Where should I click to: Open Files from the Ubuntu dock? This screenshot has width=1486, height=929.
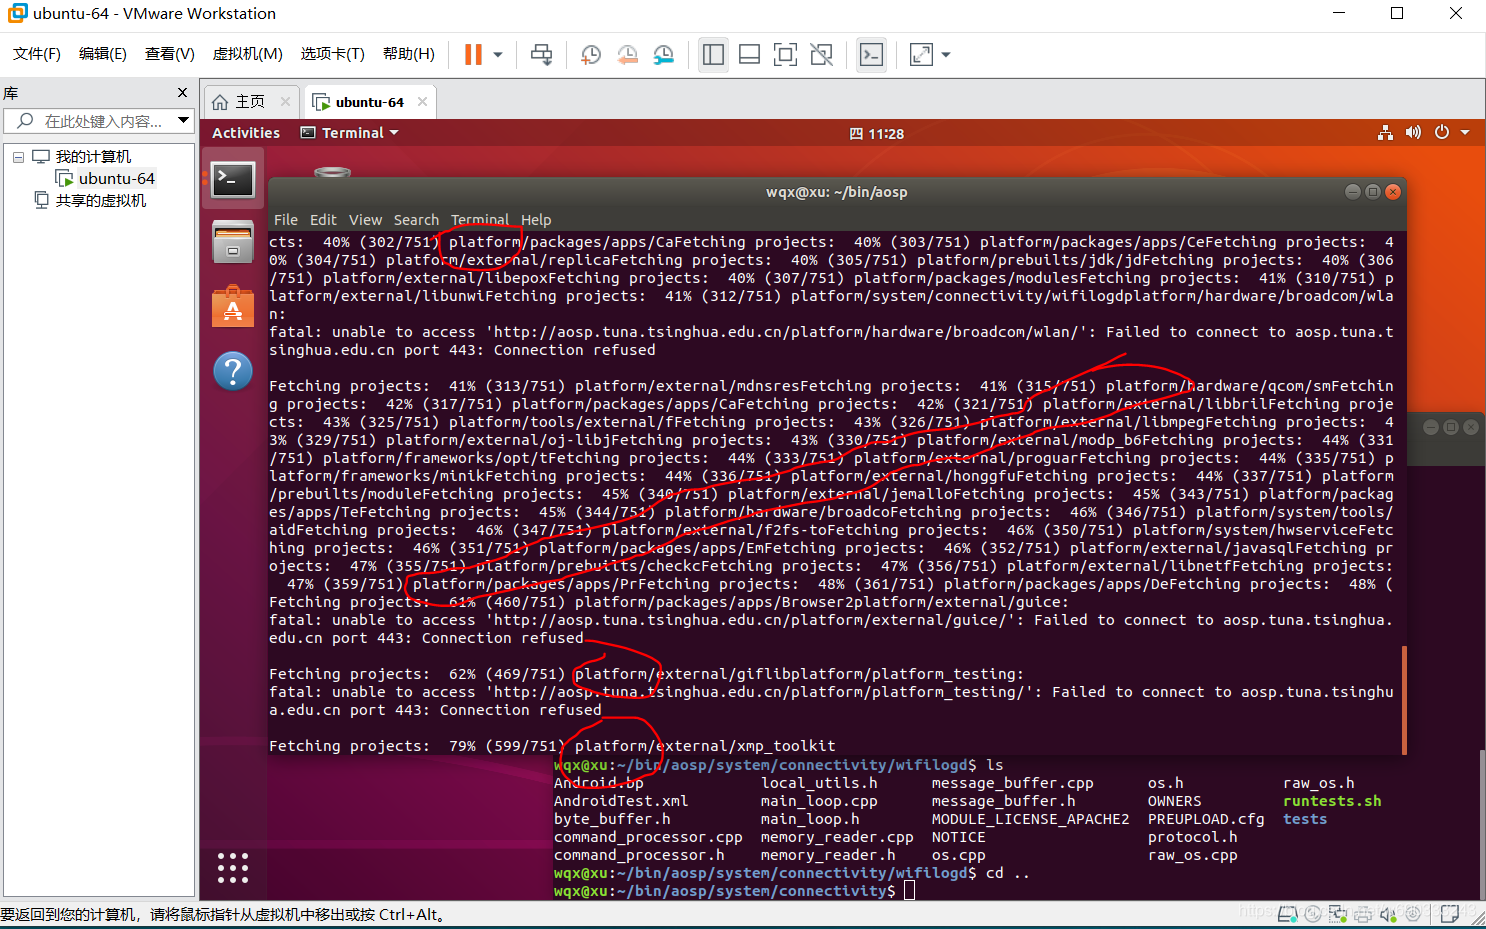pos(233,243)
